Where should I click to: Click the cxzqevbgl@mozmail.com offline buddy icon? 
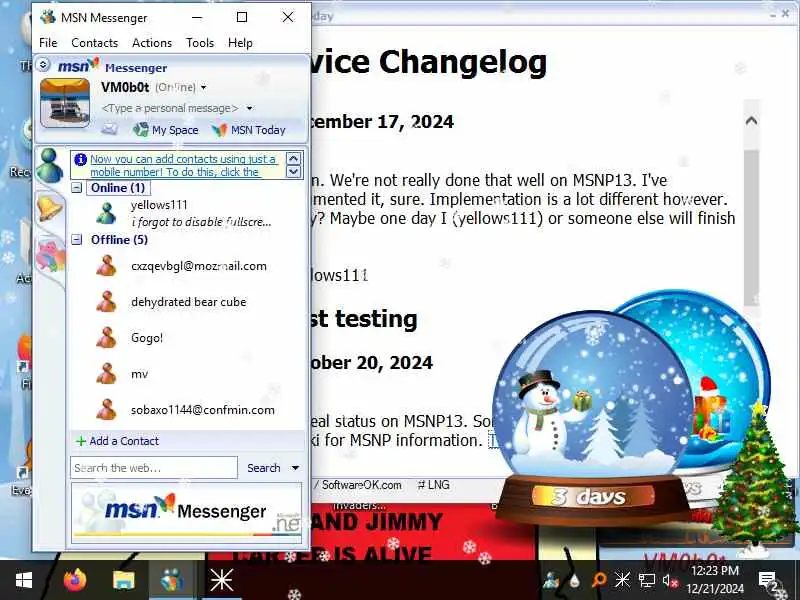[x=106, y=266]
